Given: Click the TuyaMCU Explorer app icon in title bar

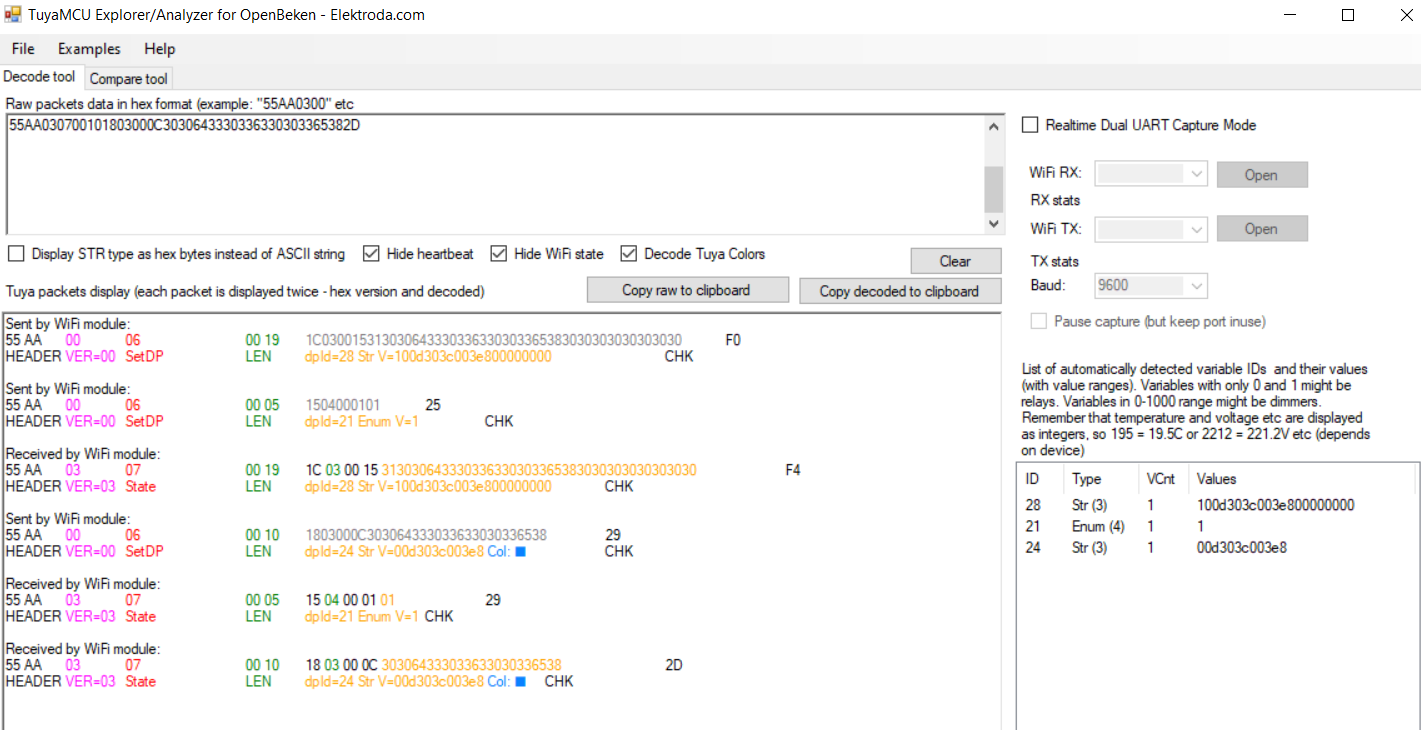Looking at the screenshot, I should [13, 15].
